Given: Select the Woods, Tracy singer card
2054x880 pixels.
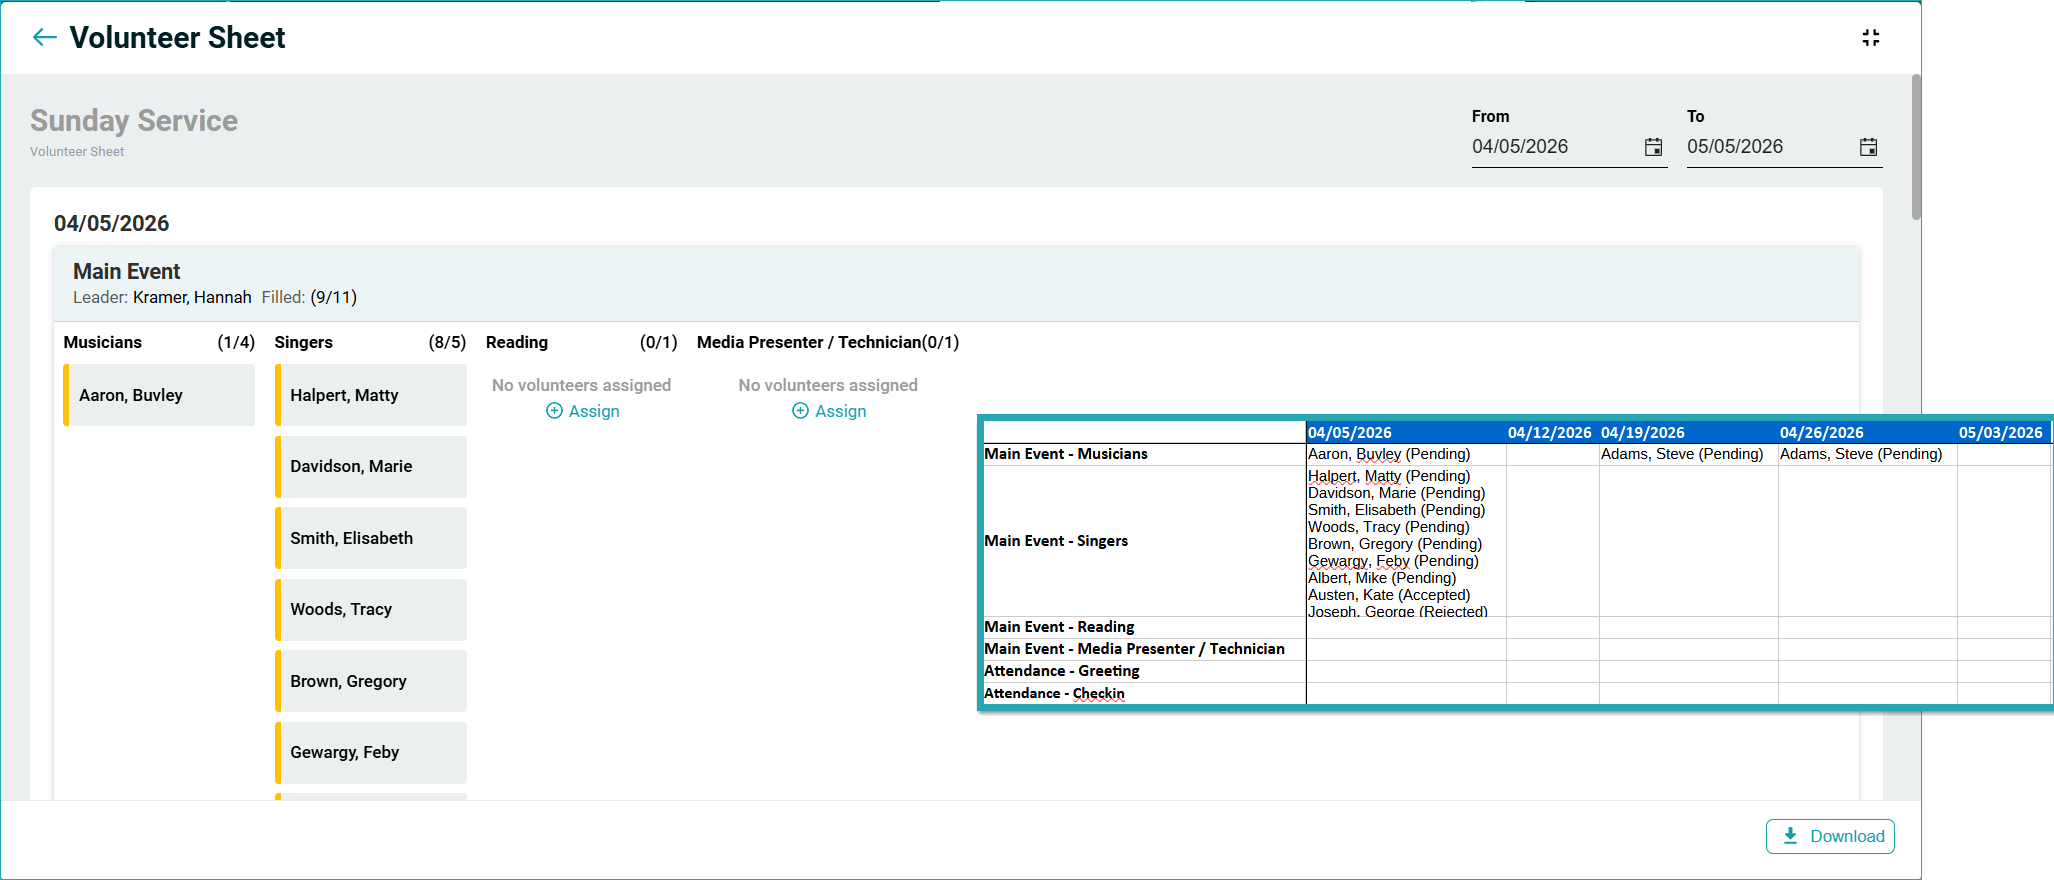Looking at the screenshot, I should (x=371, y=610).
